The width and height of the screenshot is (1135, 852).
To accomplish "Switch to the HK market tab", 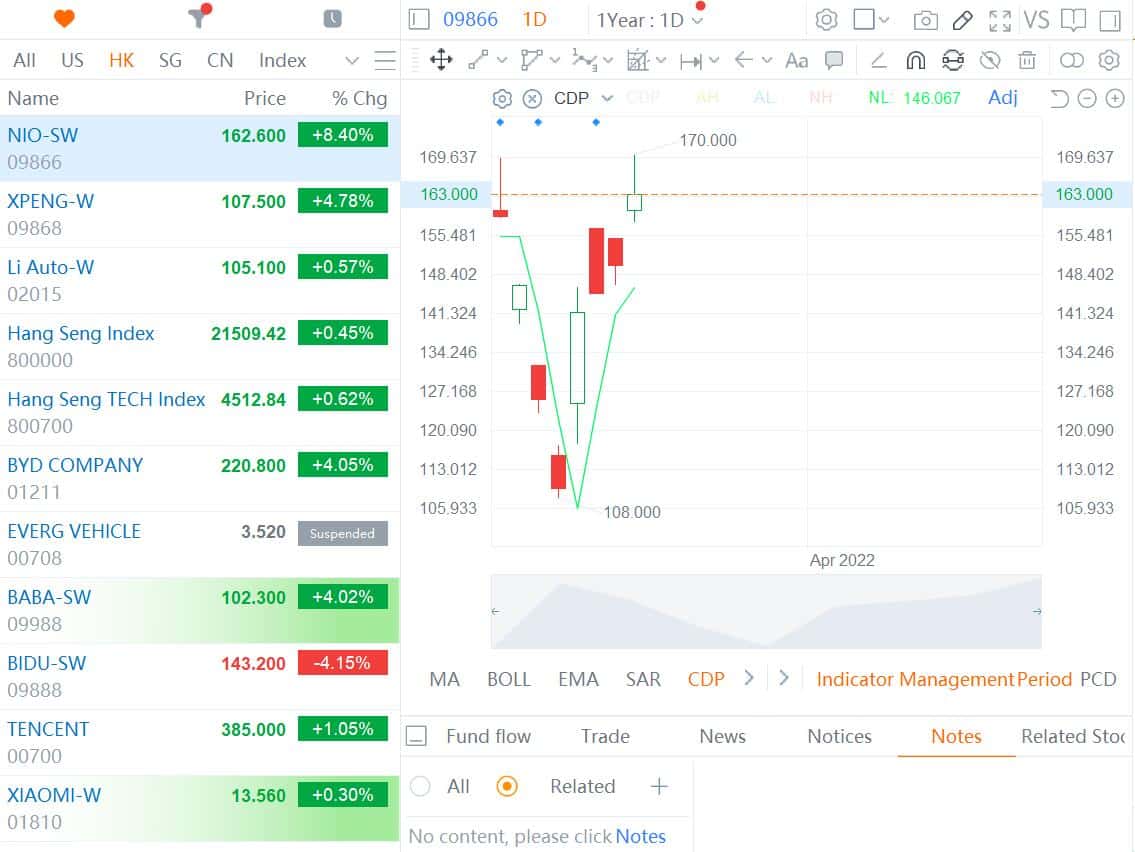I will pyautogui.click(x=121, y=60).
